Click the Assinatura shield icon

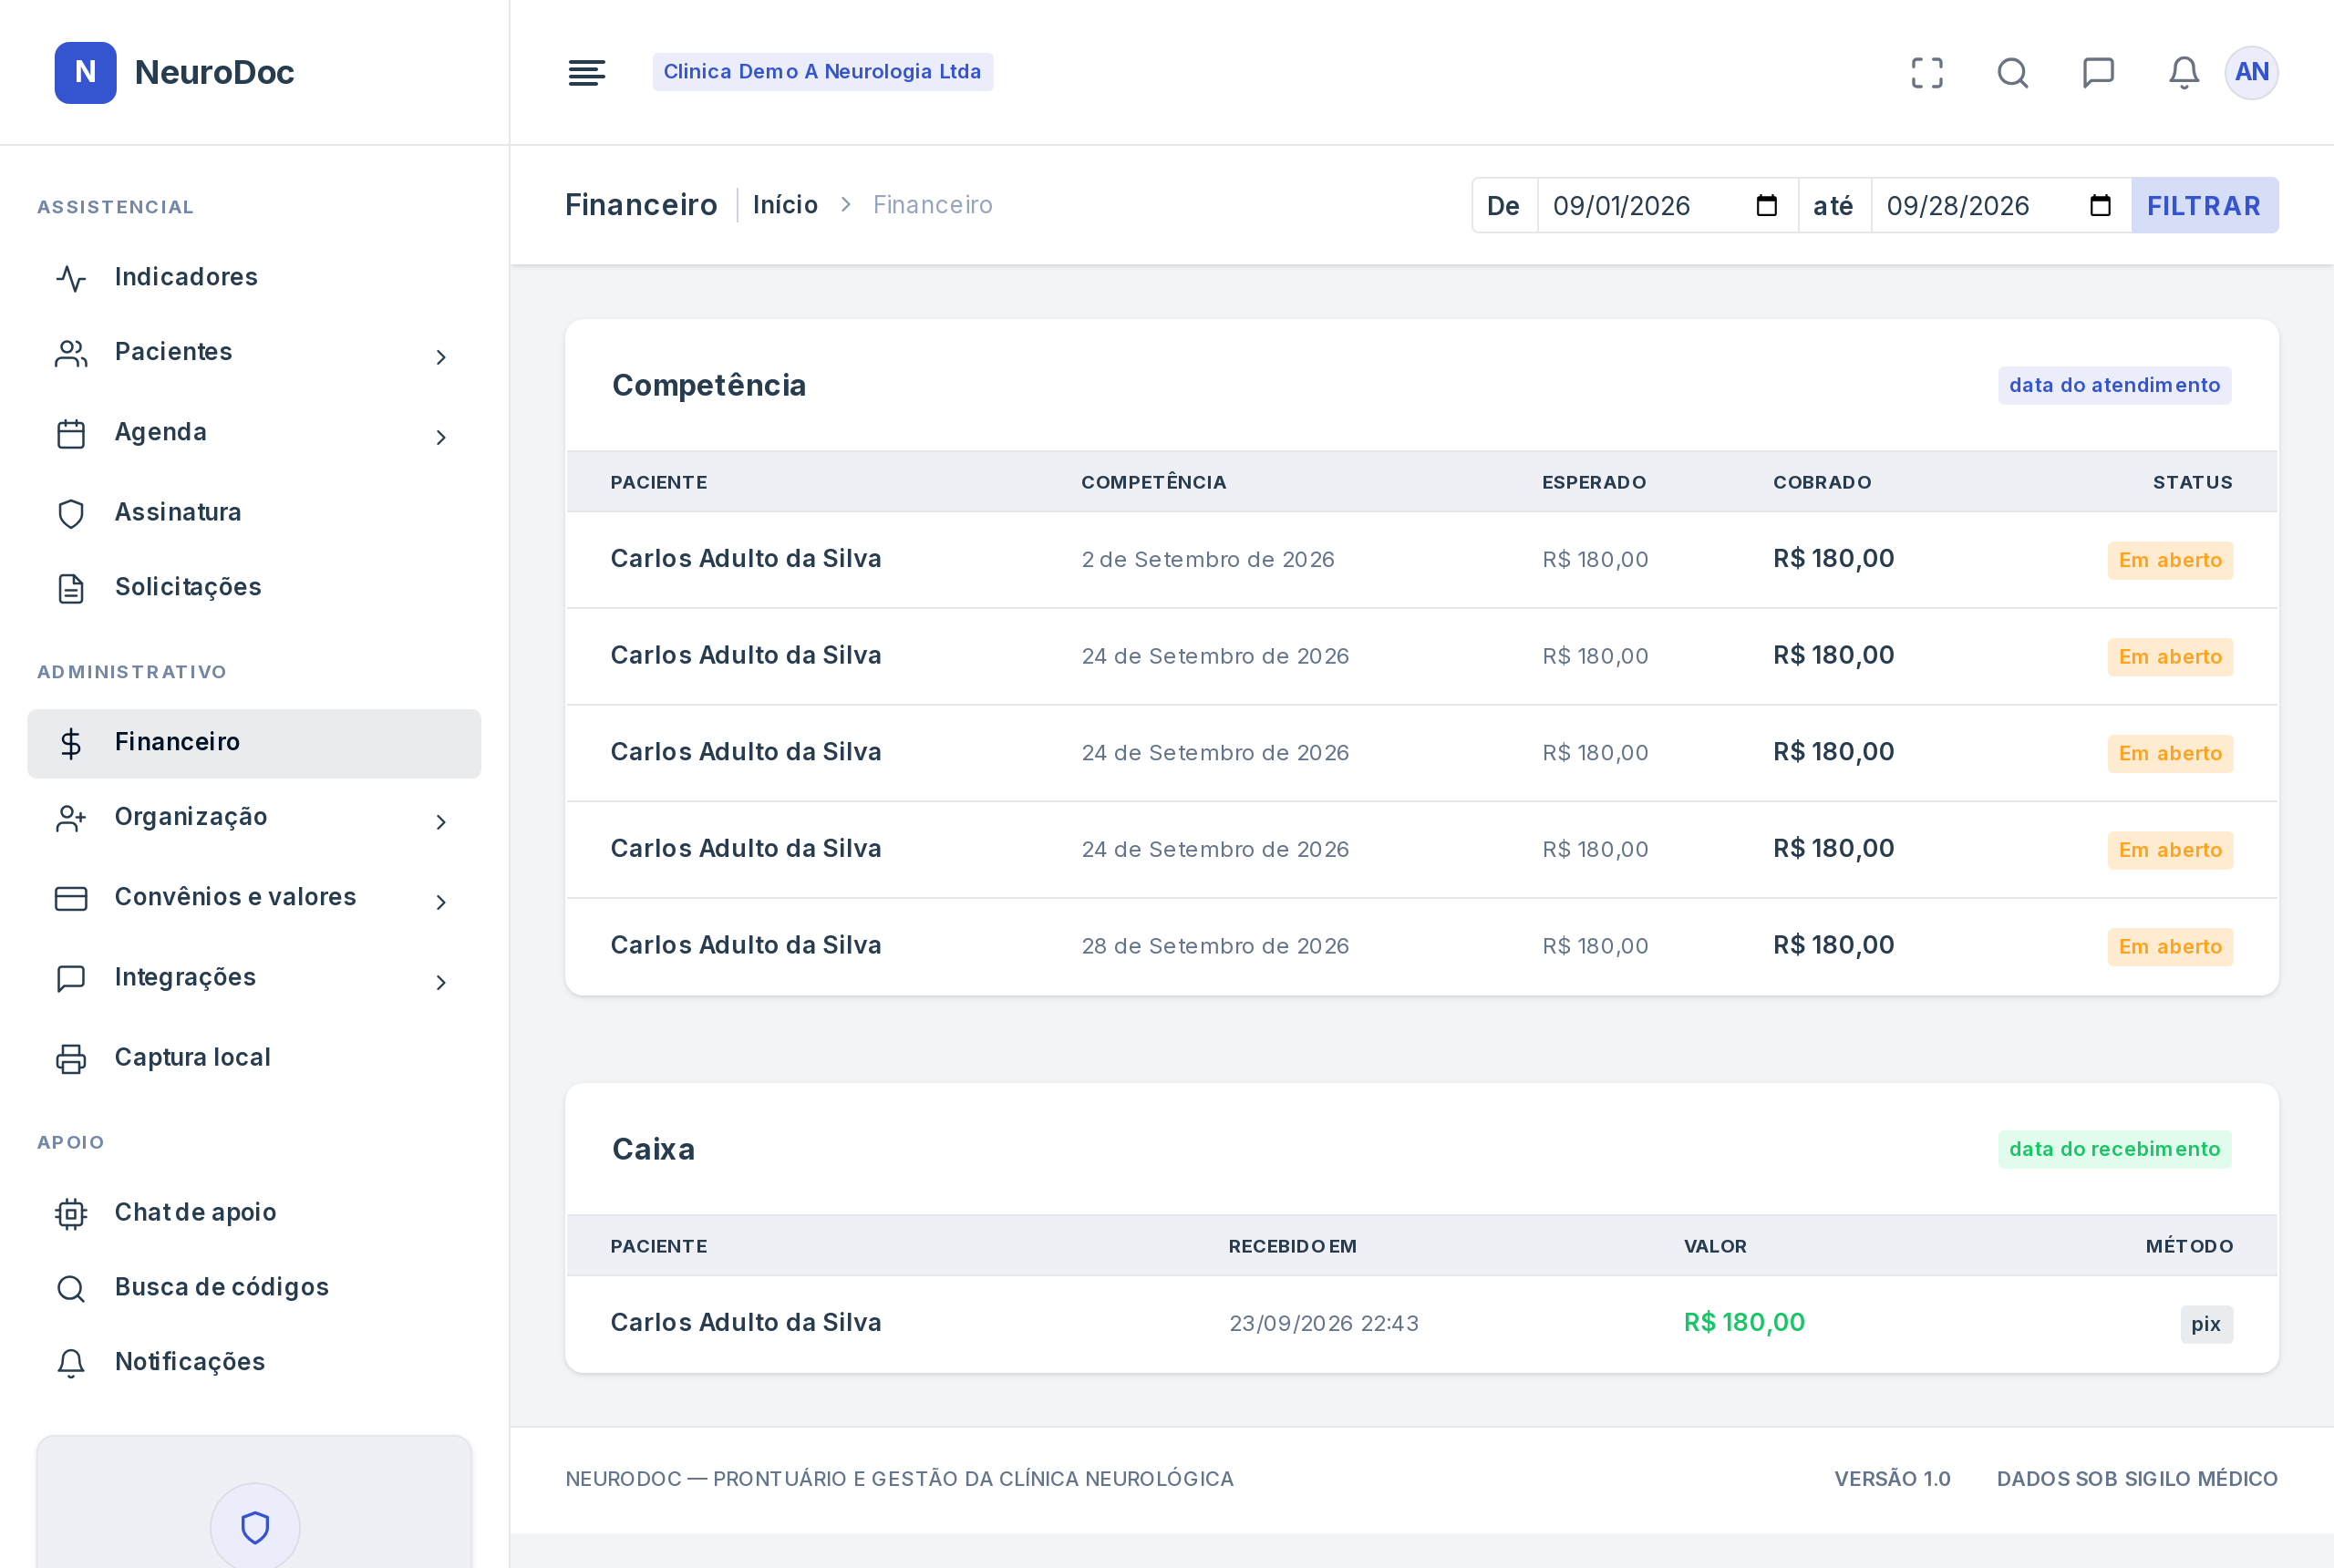[71, 513]
